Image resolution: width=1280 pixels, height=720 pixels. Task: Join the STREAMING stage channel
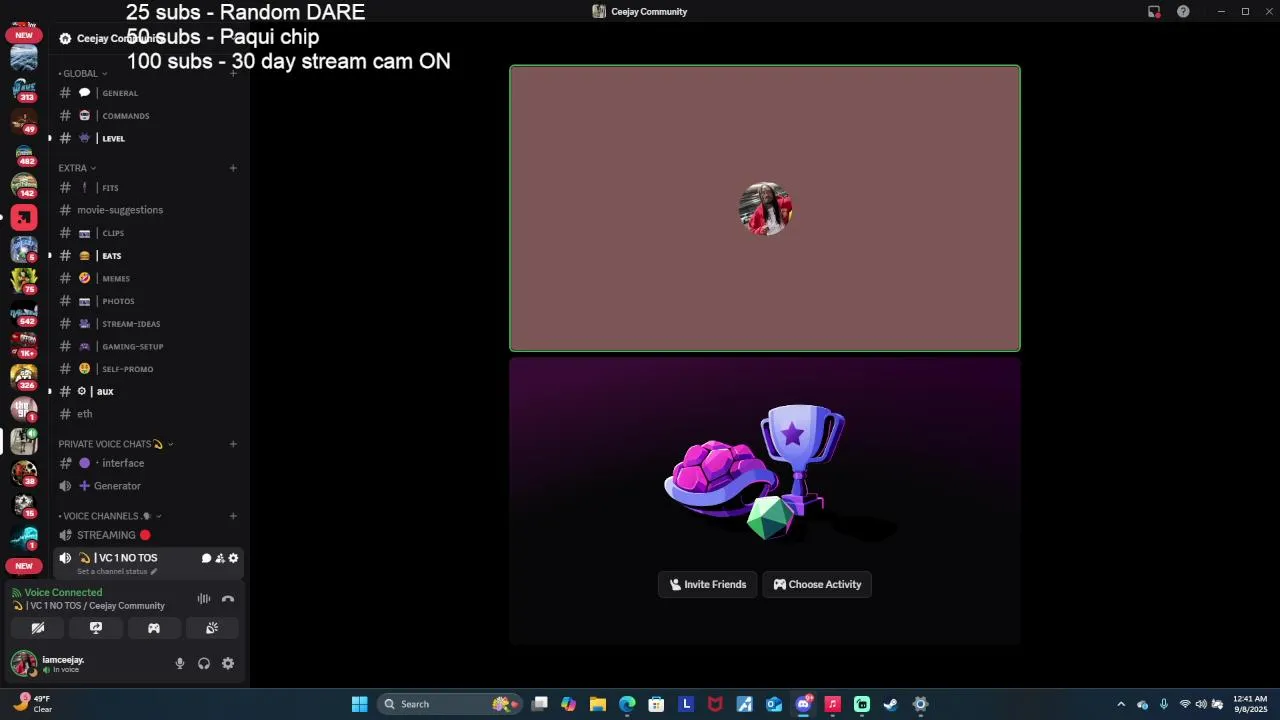pyautogui.click(x=148, y=535)
